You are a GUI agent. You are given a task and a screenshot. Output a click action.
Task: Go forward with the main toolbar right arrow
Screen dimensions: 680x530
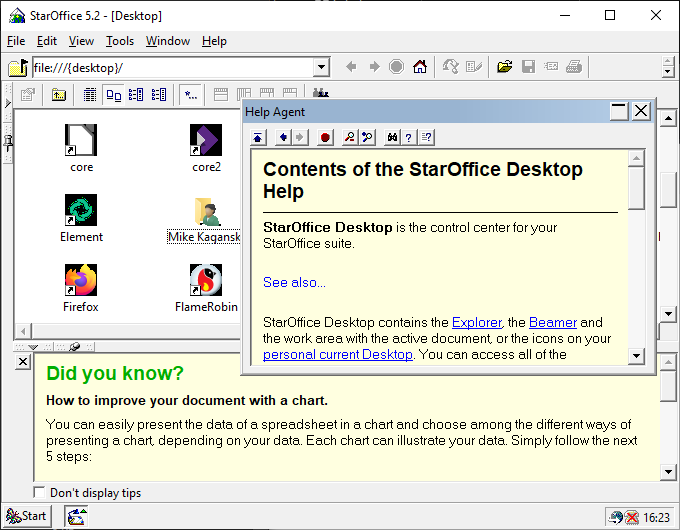pos(374,67)
